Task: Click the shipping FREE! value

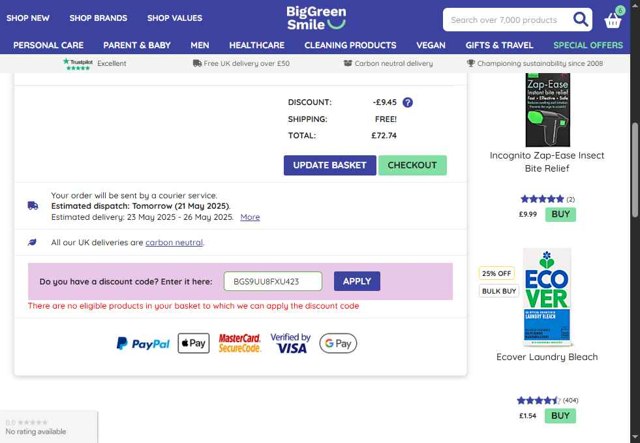Action: click(386, 119)
